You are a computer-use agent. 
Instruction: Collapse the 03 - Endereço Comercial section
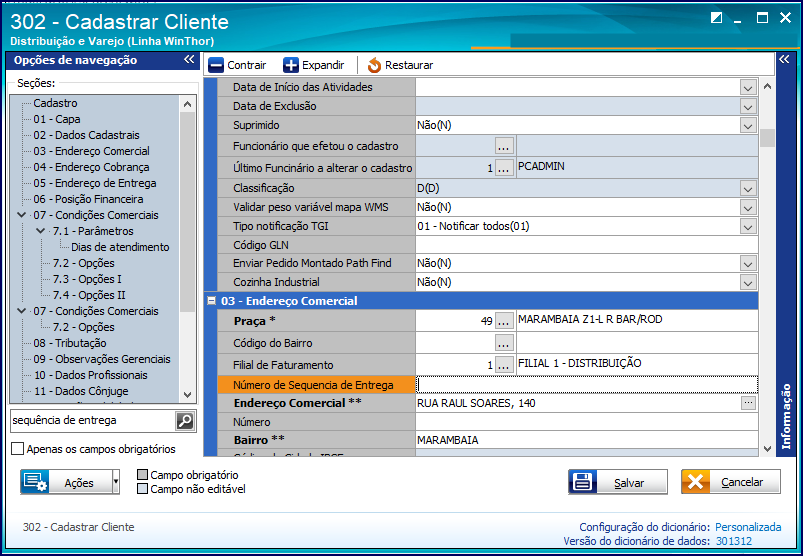click(211, 301)
